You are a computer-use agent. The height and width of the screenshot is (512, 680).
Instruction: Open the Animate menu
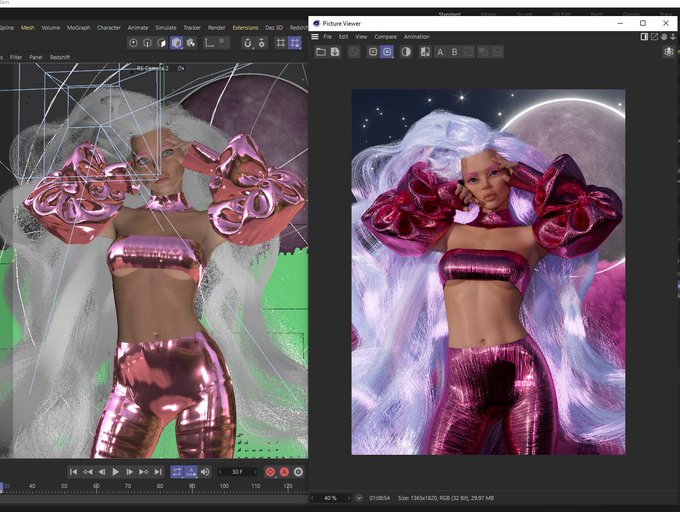[x=138, y=27]
